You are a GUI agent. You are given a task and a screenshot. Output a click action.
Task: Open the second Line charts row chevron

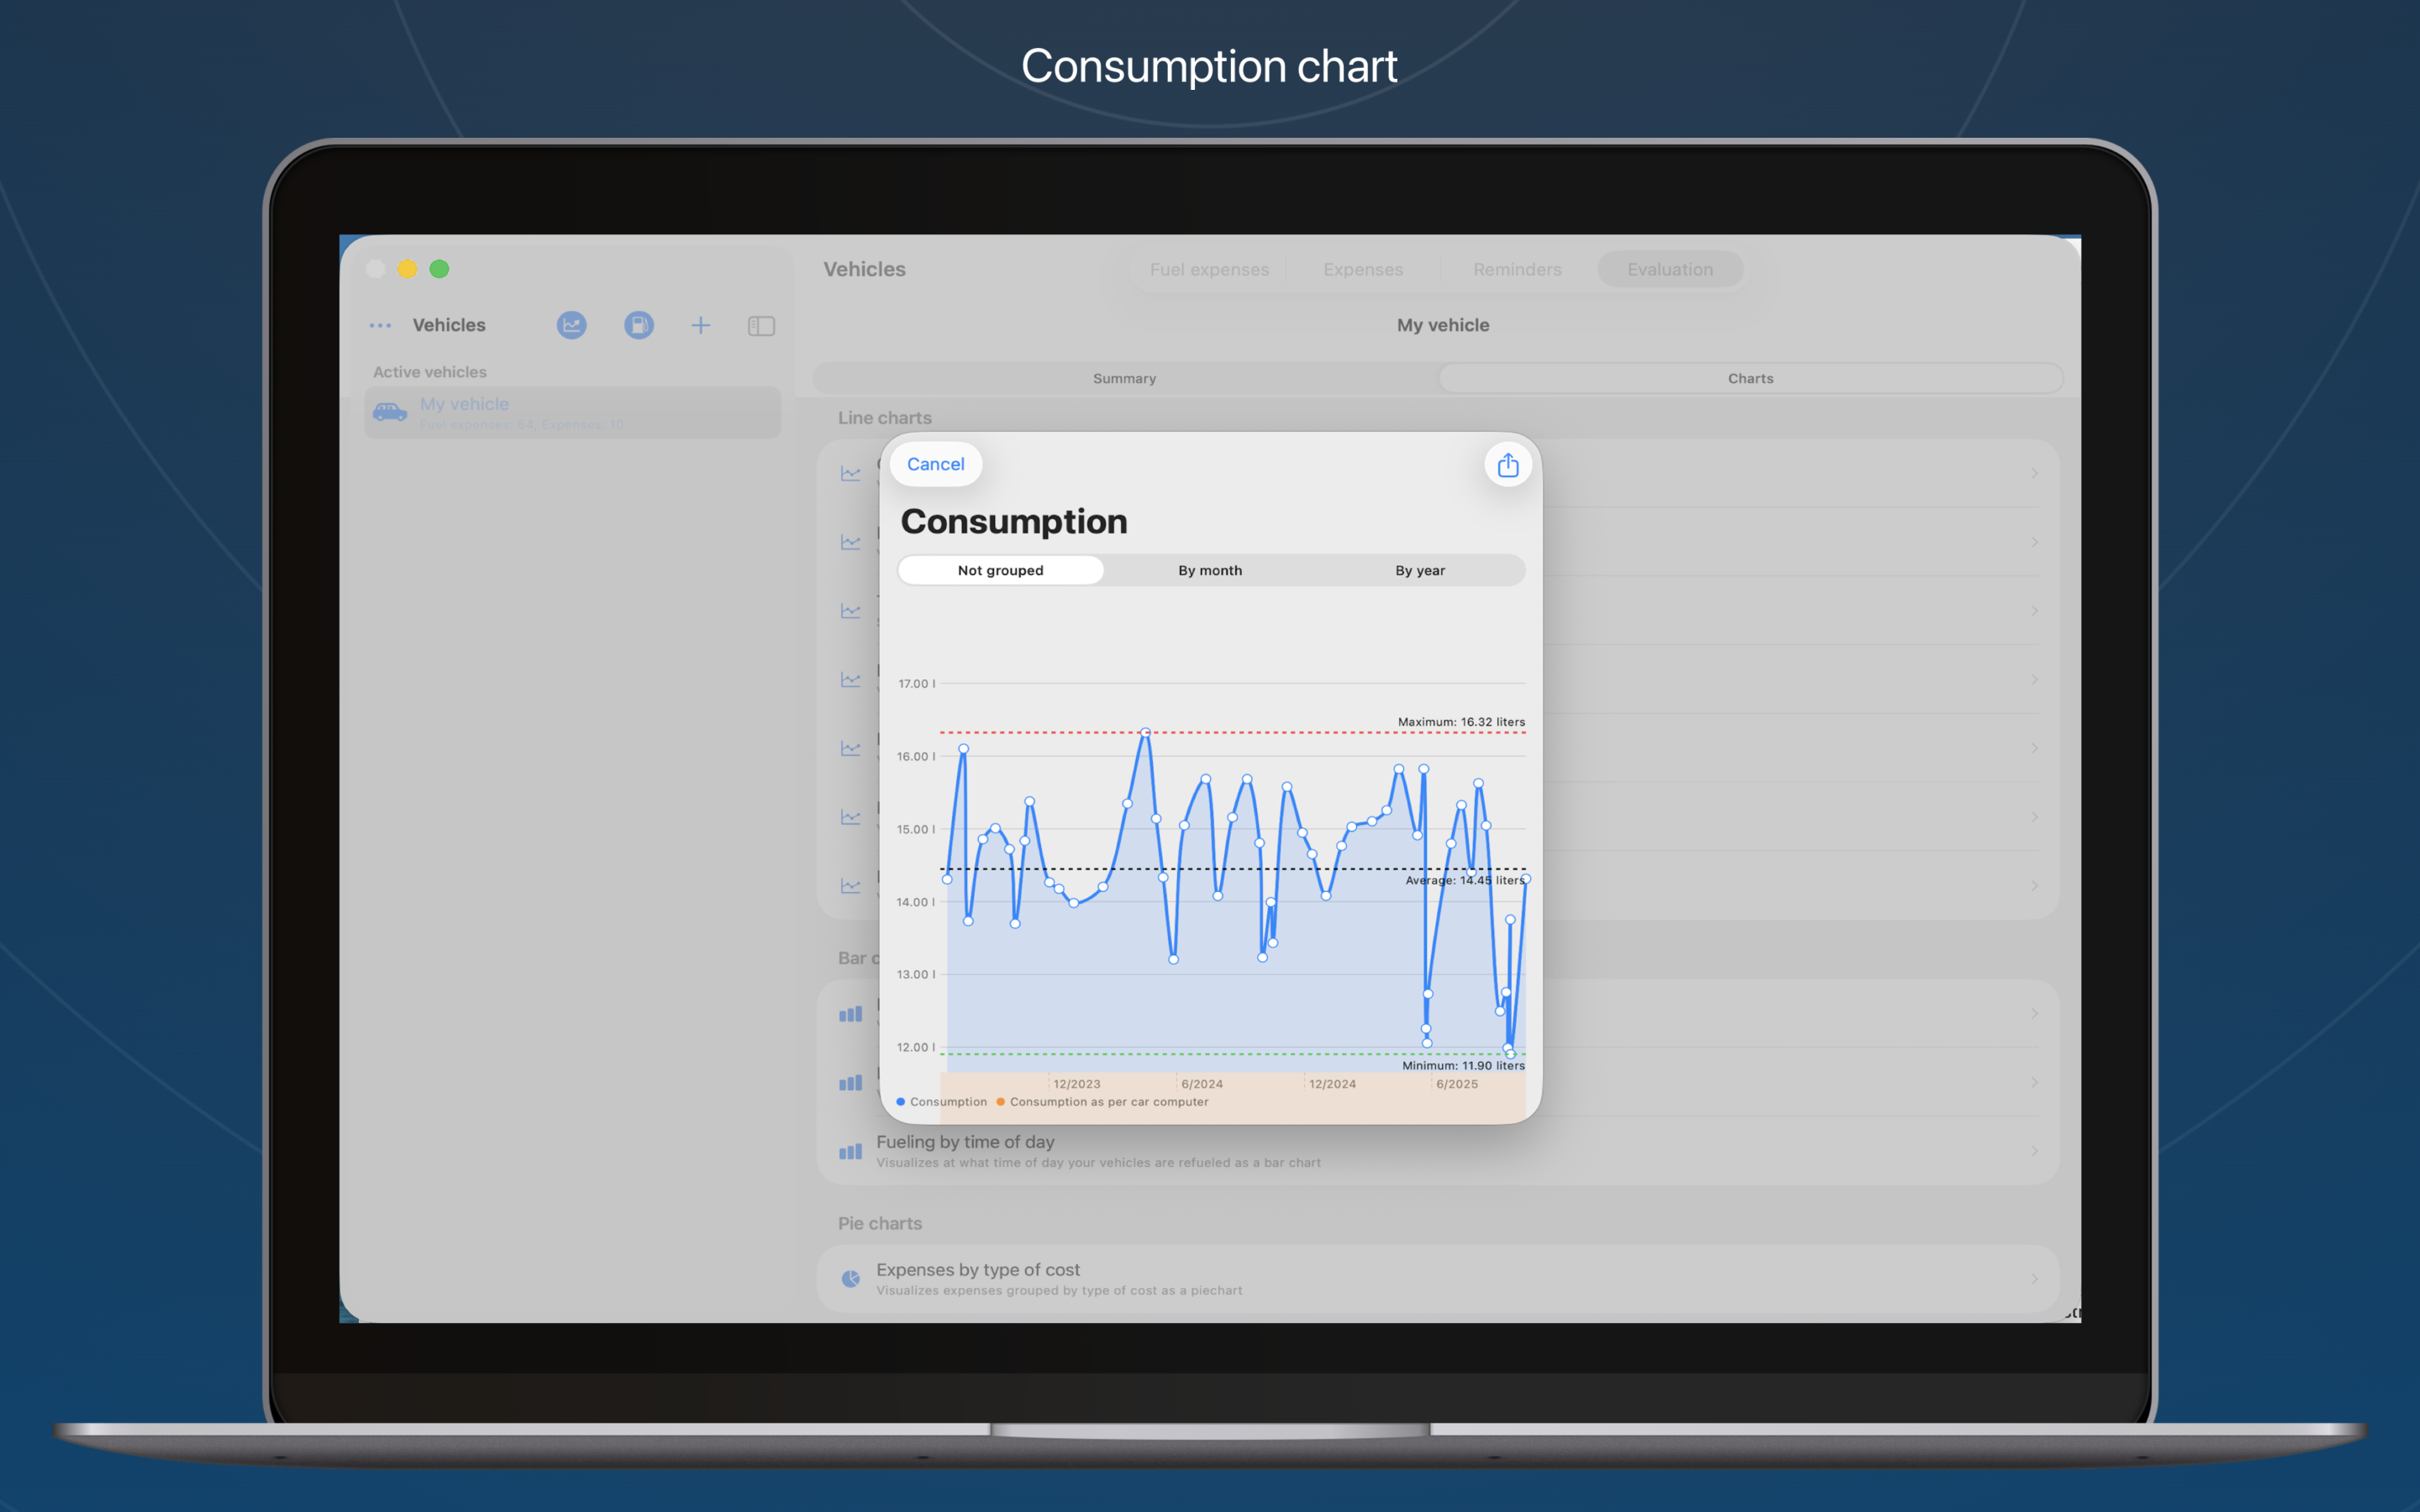pos(2034,542)
